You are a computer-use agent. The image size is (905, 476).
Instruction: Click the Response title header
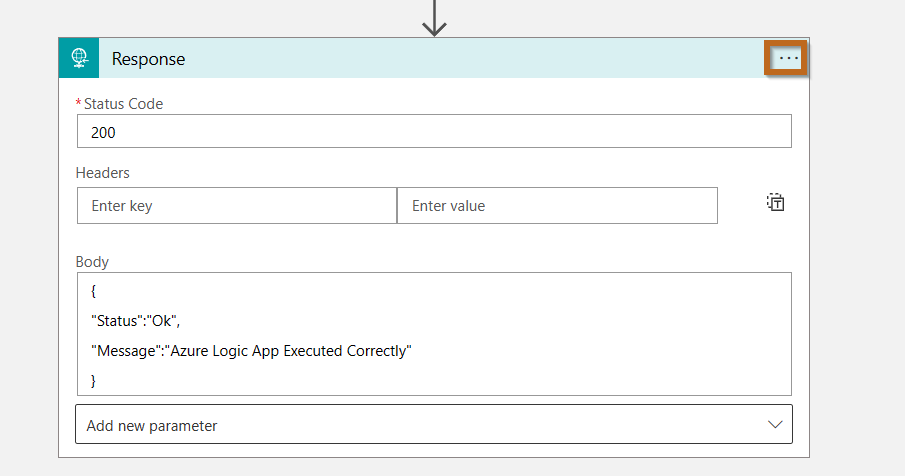(148, 59)
